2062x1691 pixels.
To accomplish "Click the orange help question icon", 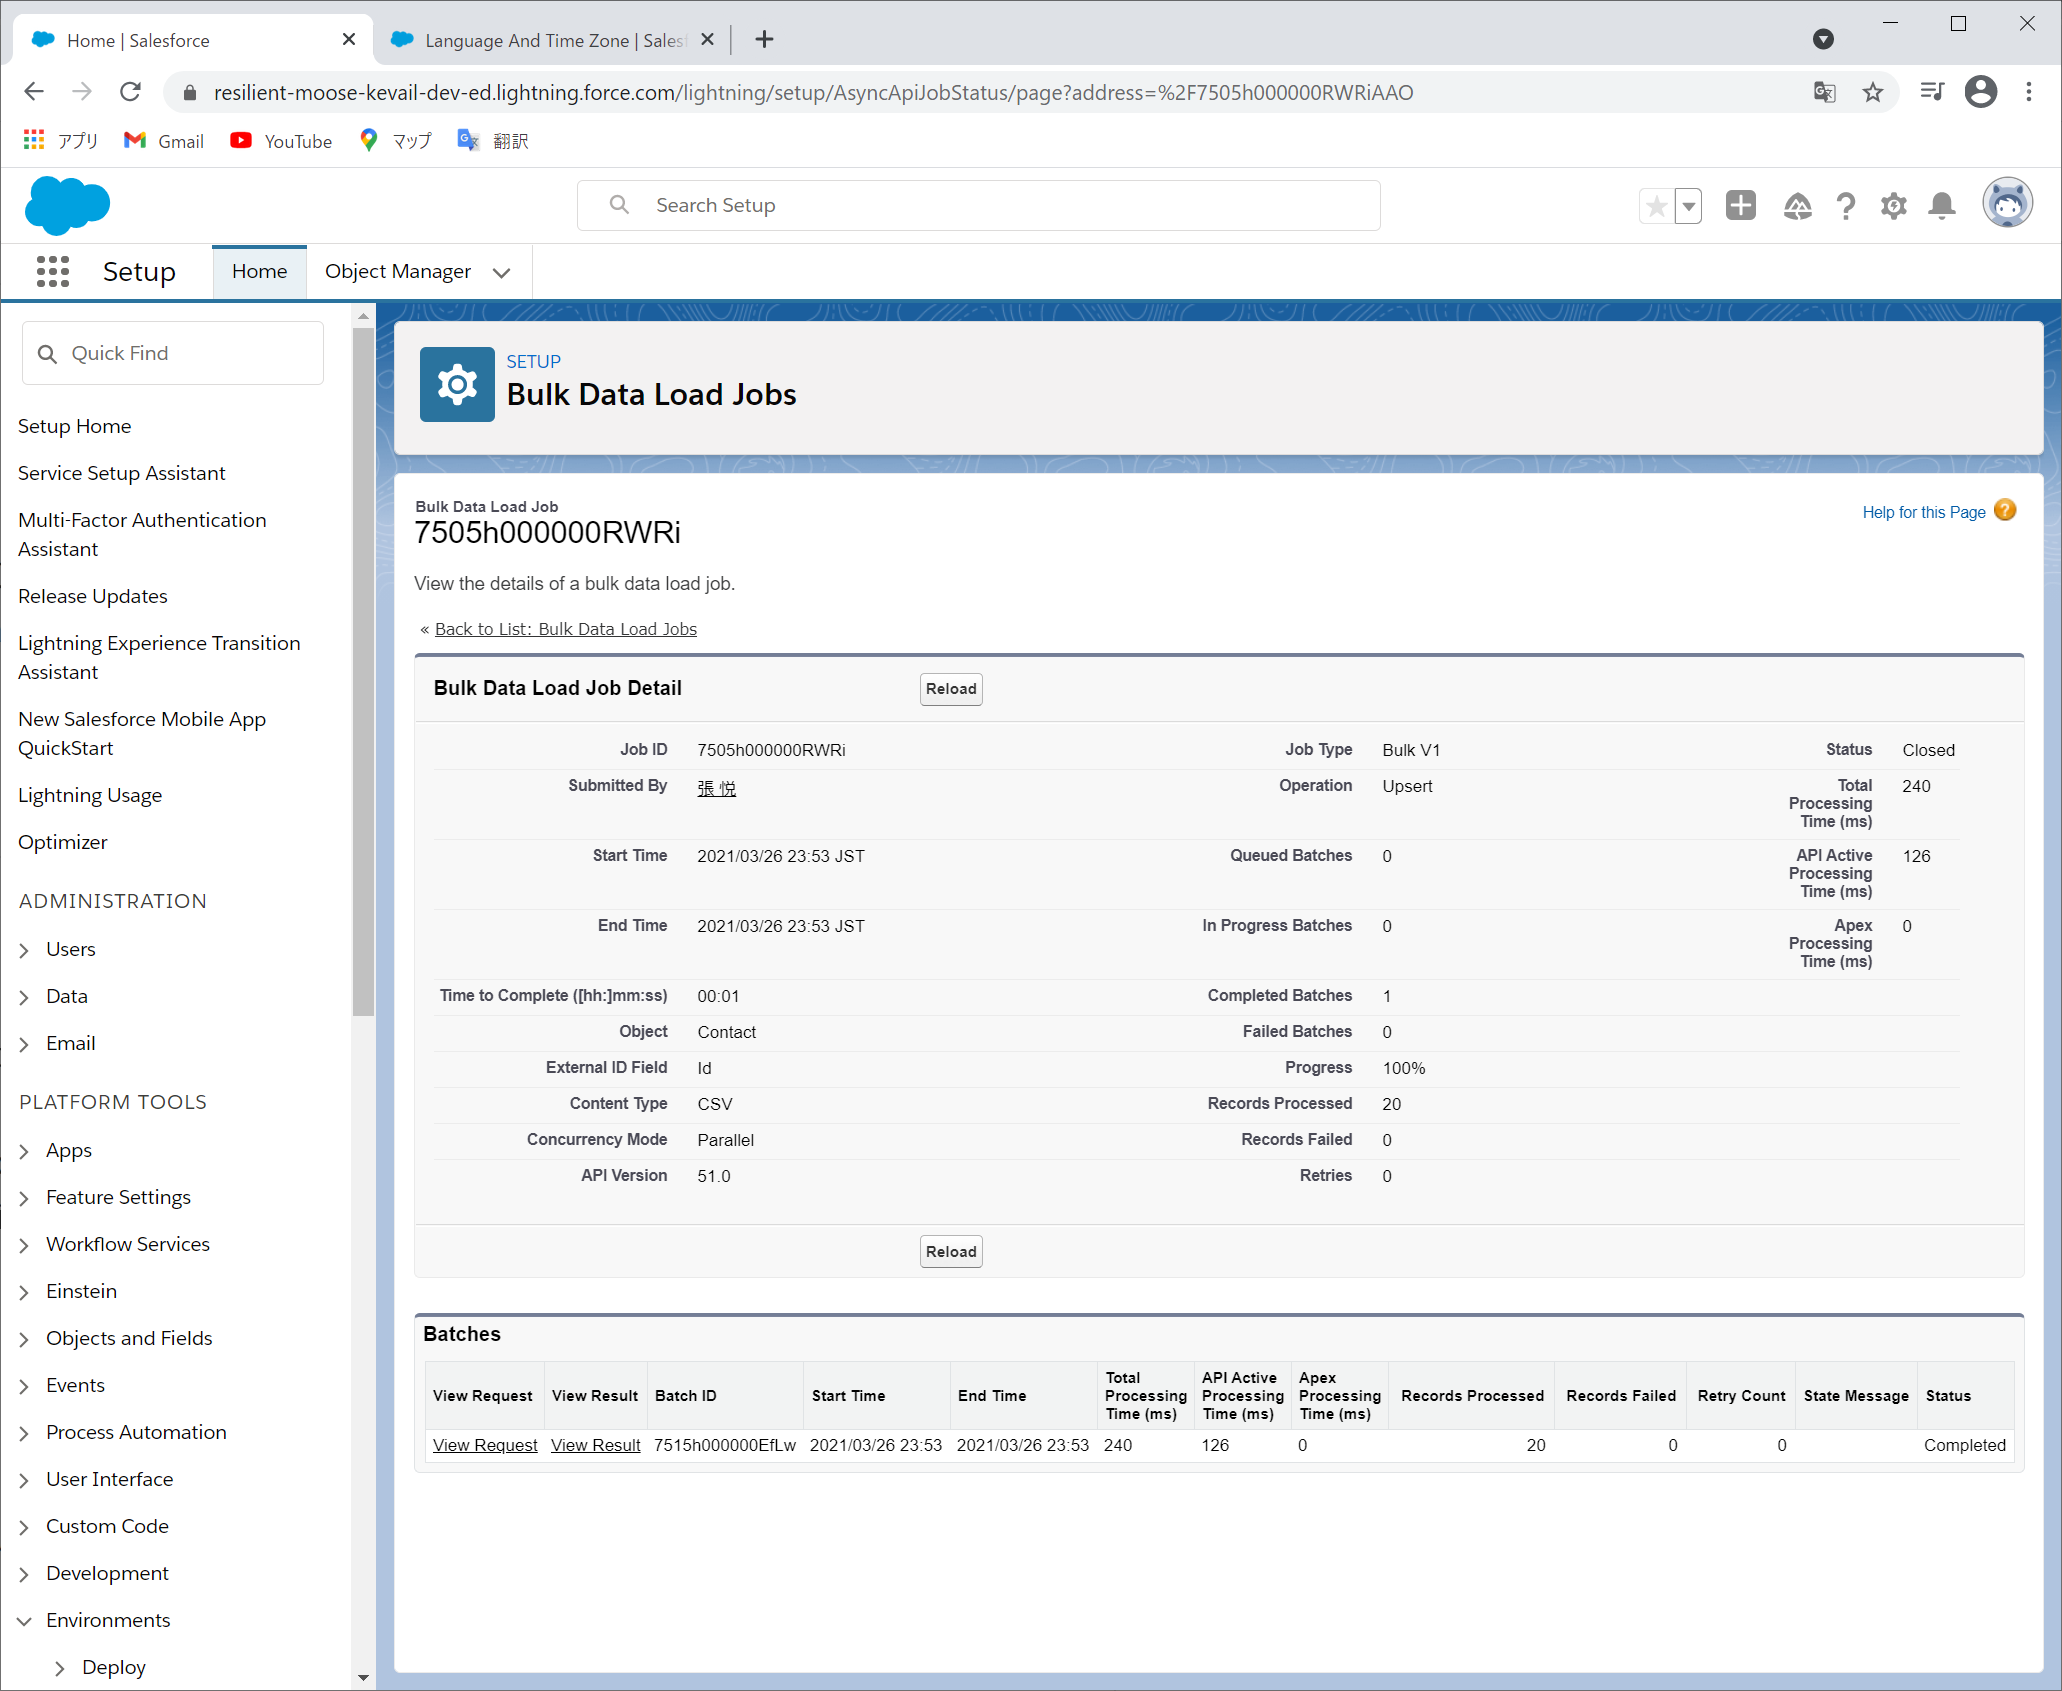I will tap(2005, 511).
